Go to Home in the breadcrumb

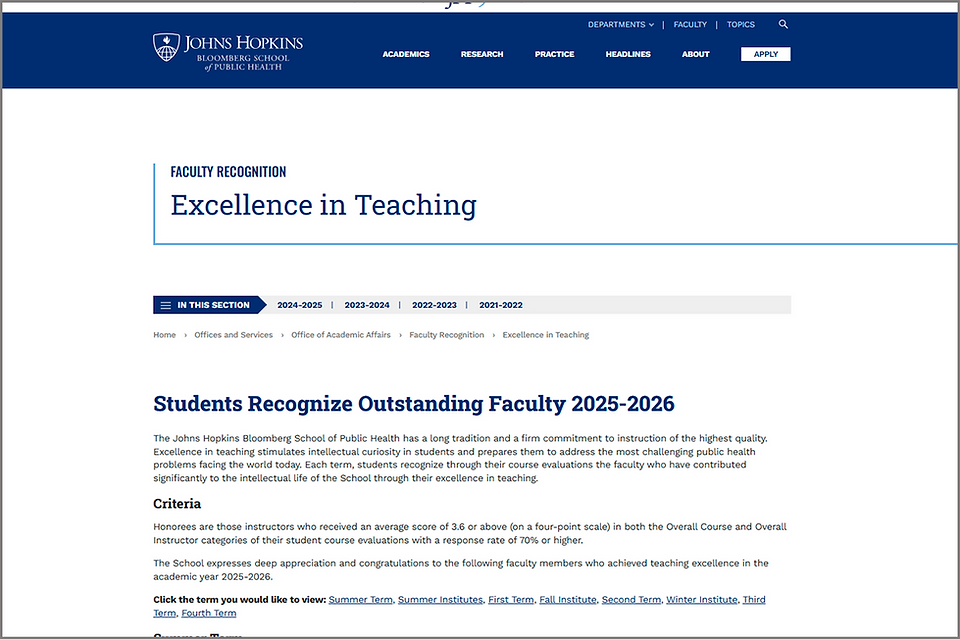click(164, 335)
